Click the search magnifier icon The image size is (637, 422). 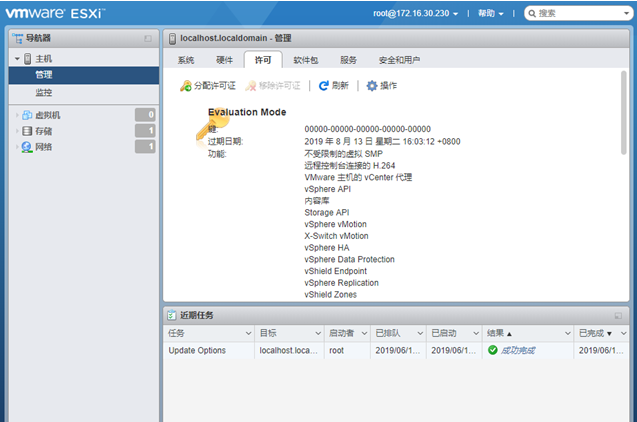click(x=532, y=13)
